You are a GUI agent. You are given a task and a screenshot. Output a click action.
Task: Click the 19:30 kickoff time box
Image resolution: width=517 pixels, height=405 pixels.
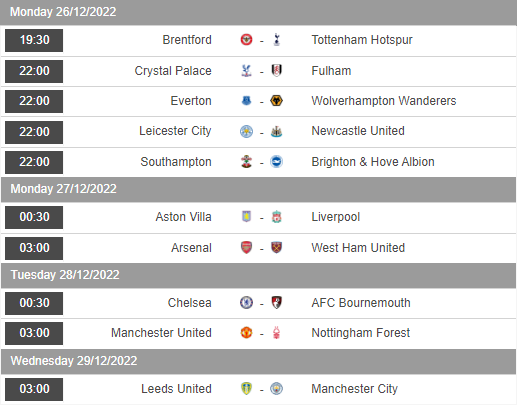[x=34, y=40]
